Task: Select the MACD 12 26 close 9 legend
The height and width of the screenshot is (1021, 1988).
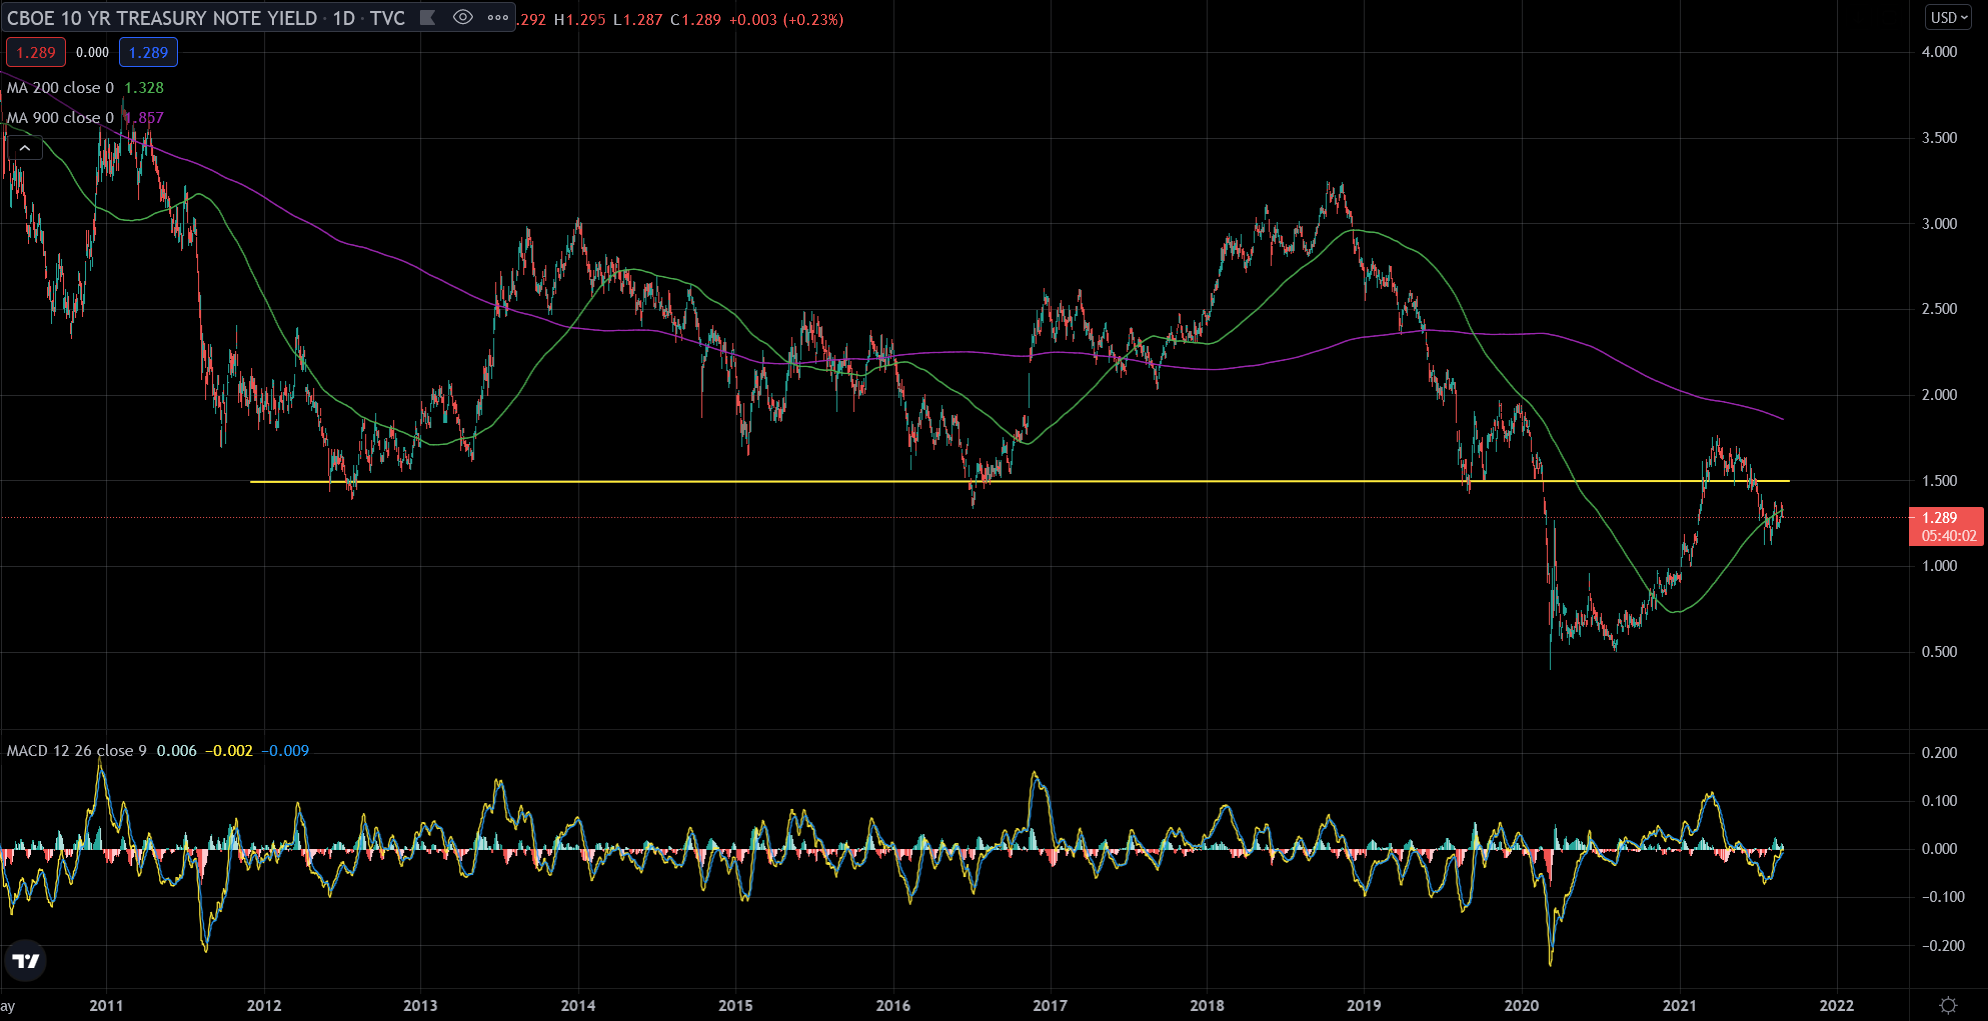Action: (77, 751)
